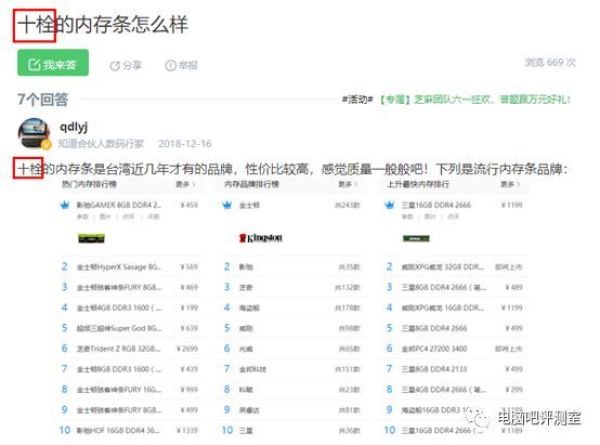Open the qdlyj username profile link

pyautogui.click(x=74, y=127)
